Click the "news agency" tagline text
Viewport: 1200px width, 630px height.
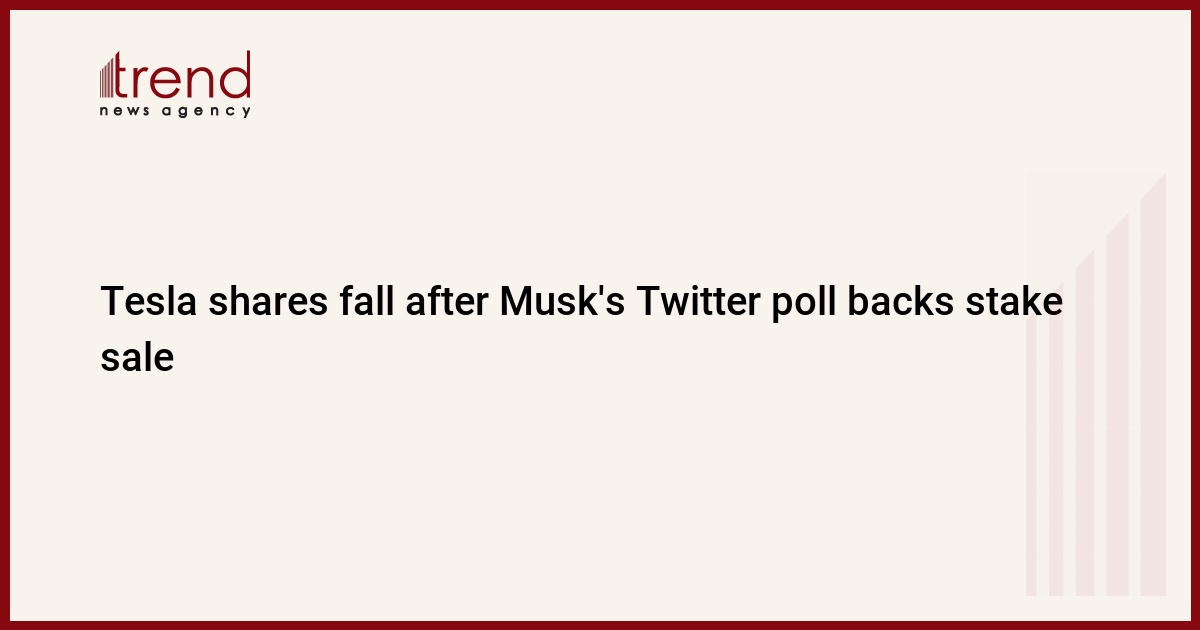click(x=175, y=111)
